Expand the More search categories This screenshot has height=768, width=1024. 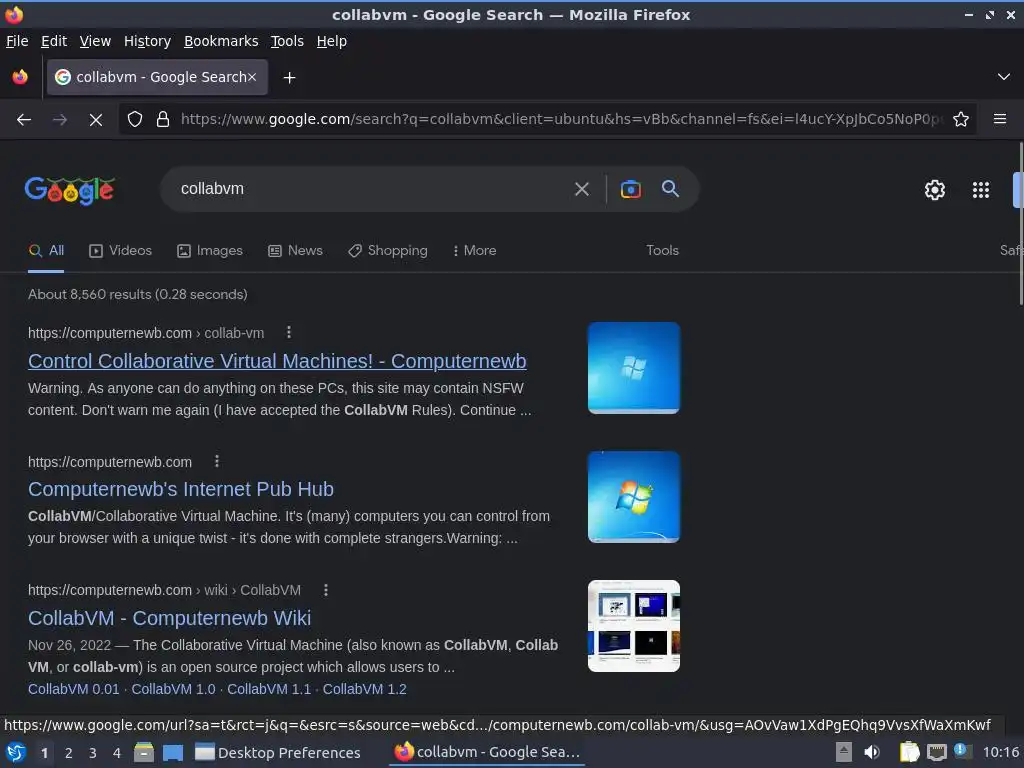475,251
